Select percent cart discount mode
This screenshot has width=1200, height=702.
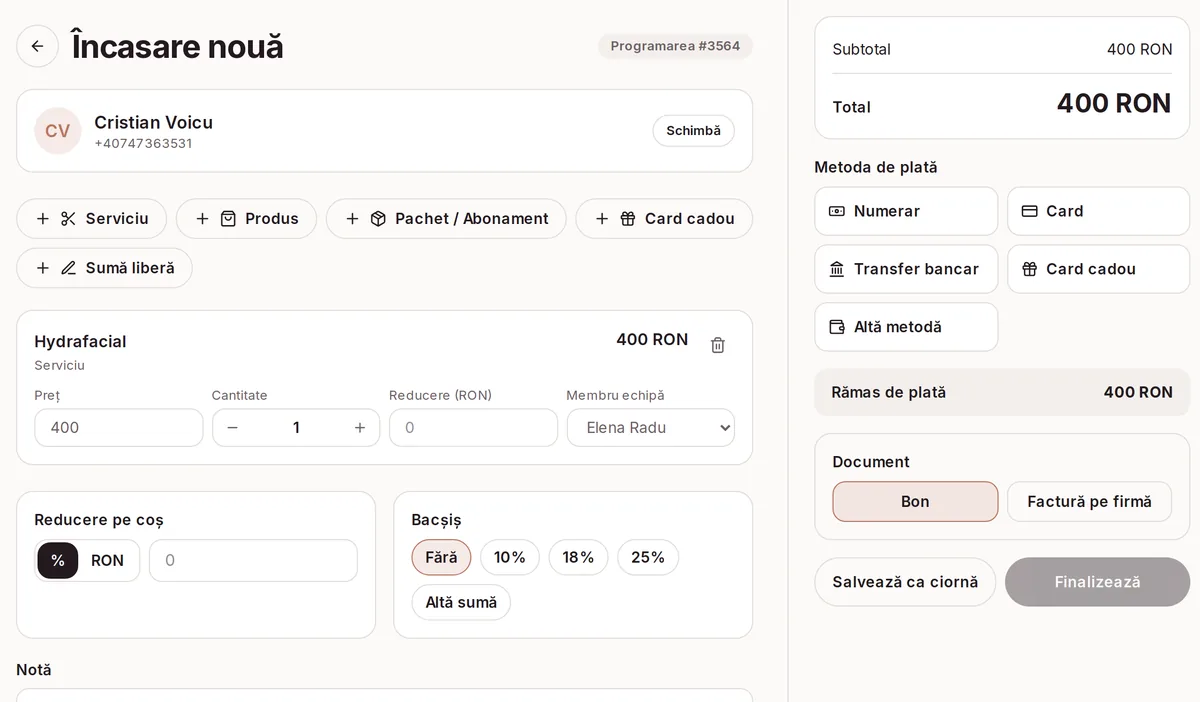pos(58,561)
